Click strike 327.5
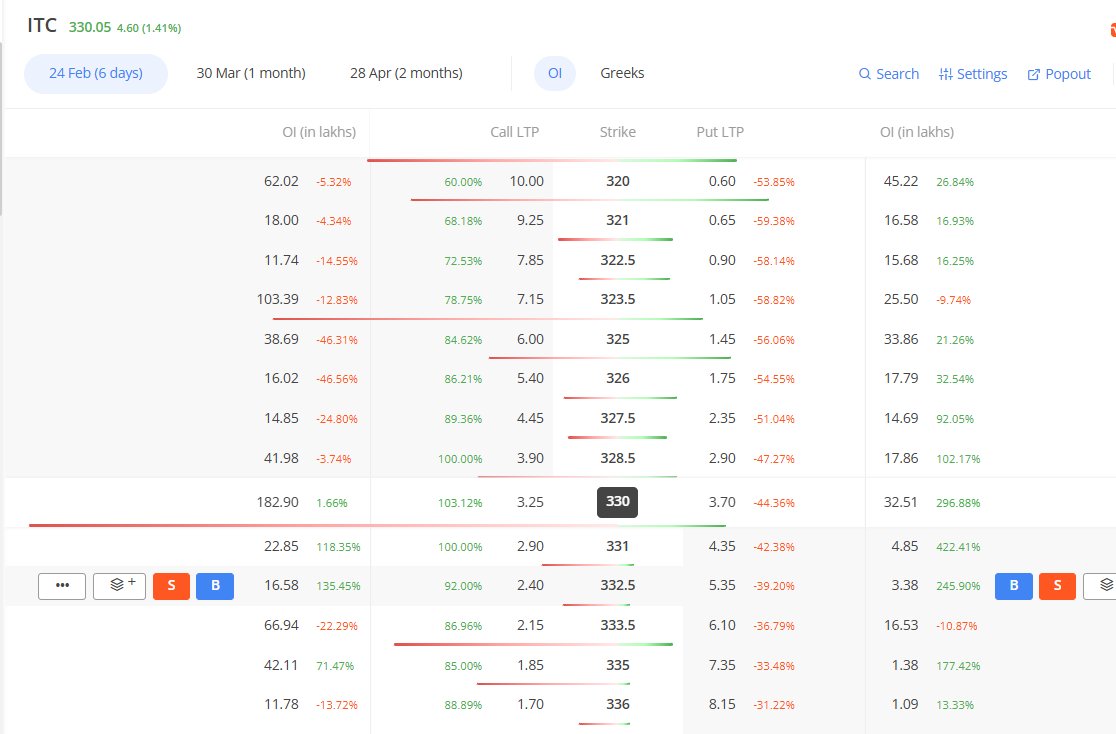Image resolution: width=1116 pixels, height=734 pixels. 618,419
